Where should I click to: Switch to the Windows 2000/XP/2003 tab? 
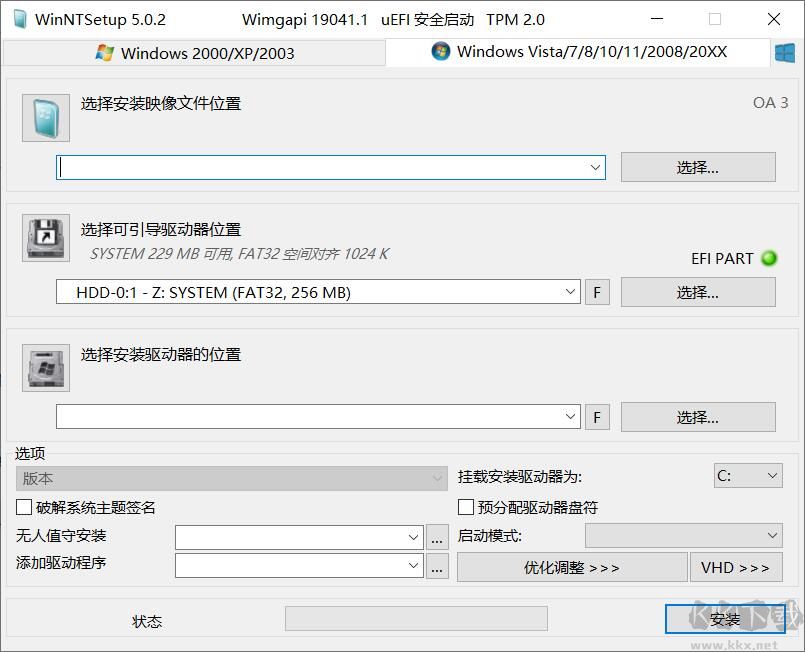click(195, 52)
